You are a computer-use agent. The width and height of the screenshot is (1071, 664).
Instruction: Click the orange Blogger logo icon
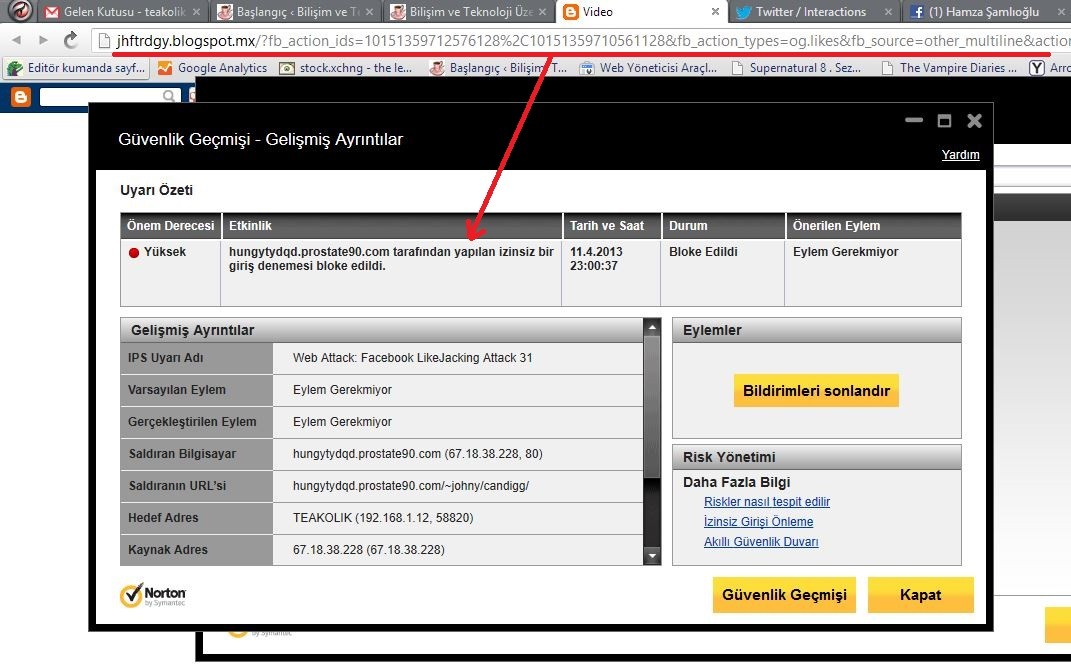[21, 97]
